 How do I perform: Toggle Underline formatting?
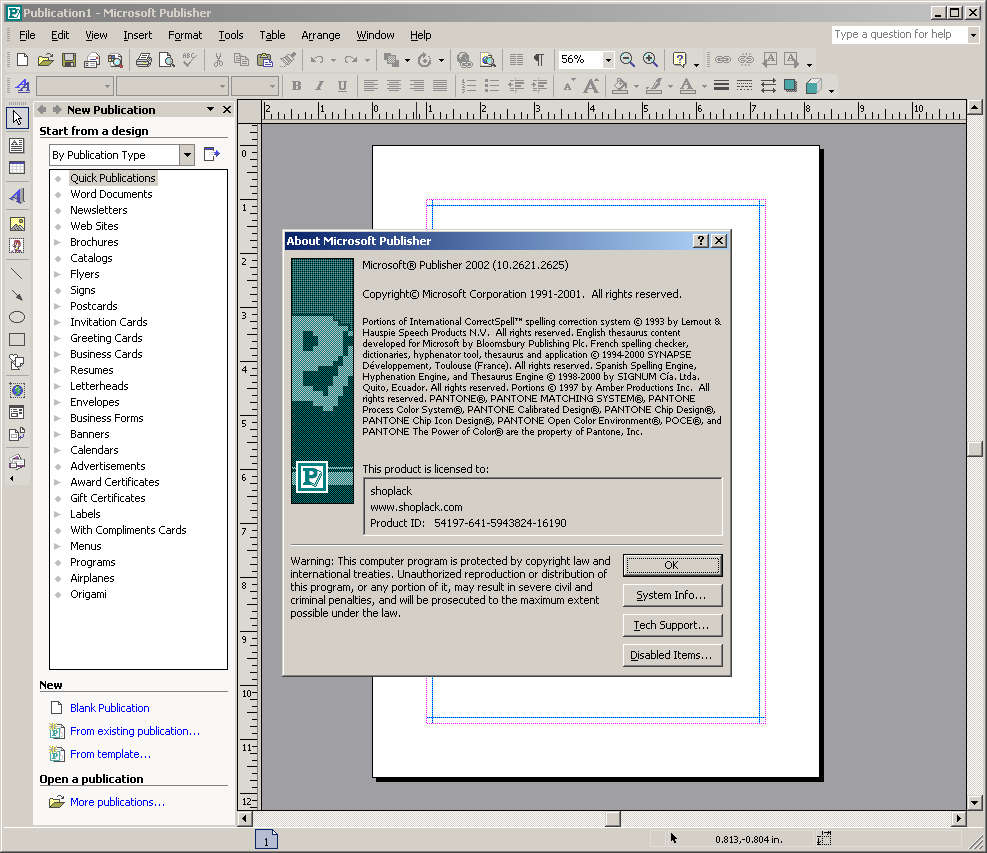pos(342,86)
